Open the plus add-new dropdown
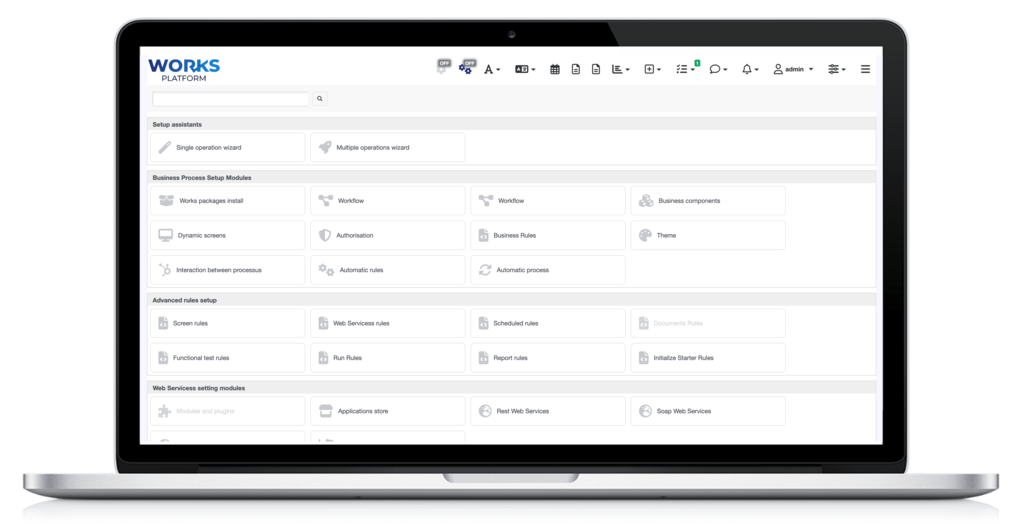This screenshot has width=1023, height=526. 652,69
